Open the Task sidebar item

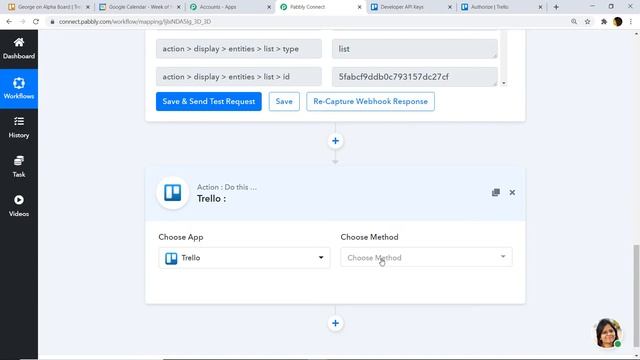(x=19, y=167)
